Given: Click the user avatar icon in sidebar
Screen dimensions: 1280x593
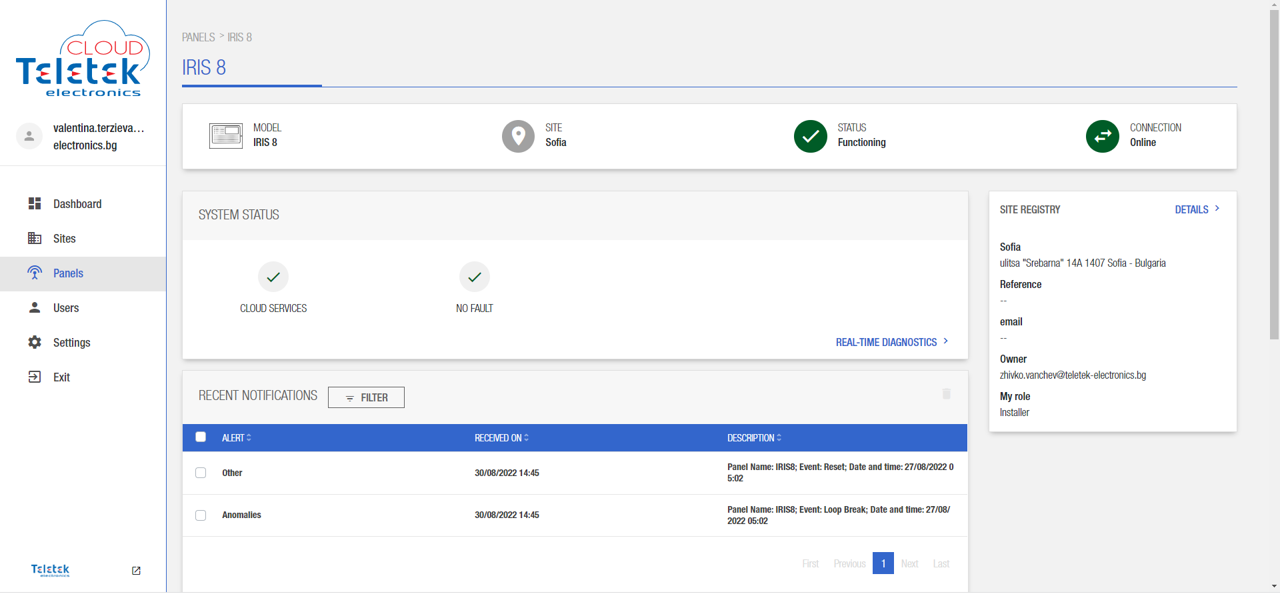Looking at the screenshot, I should [29, 137].
